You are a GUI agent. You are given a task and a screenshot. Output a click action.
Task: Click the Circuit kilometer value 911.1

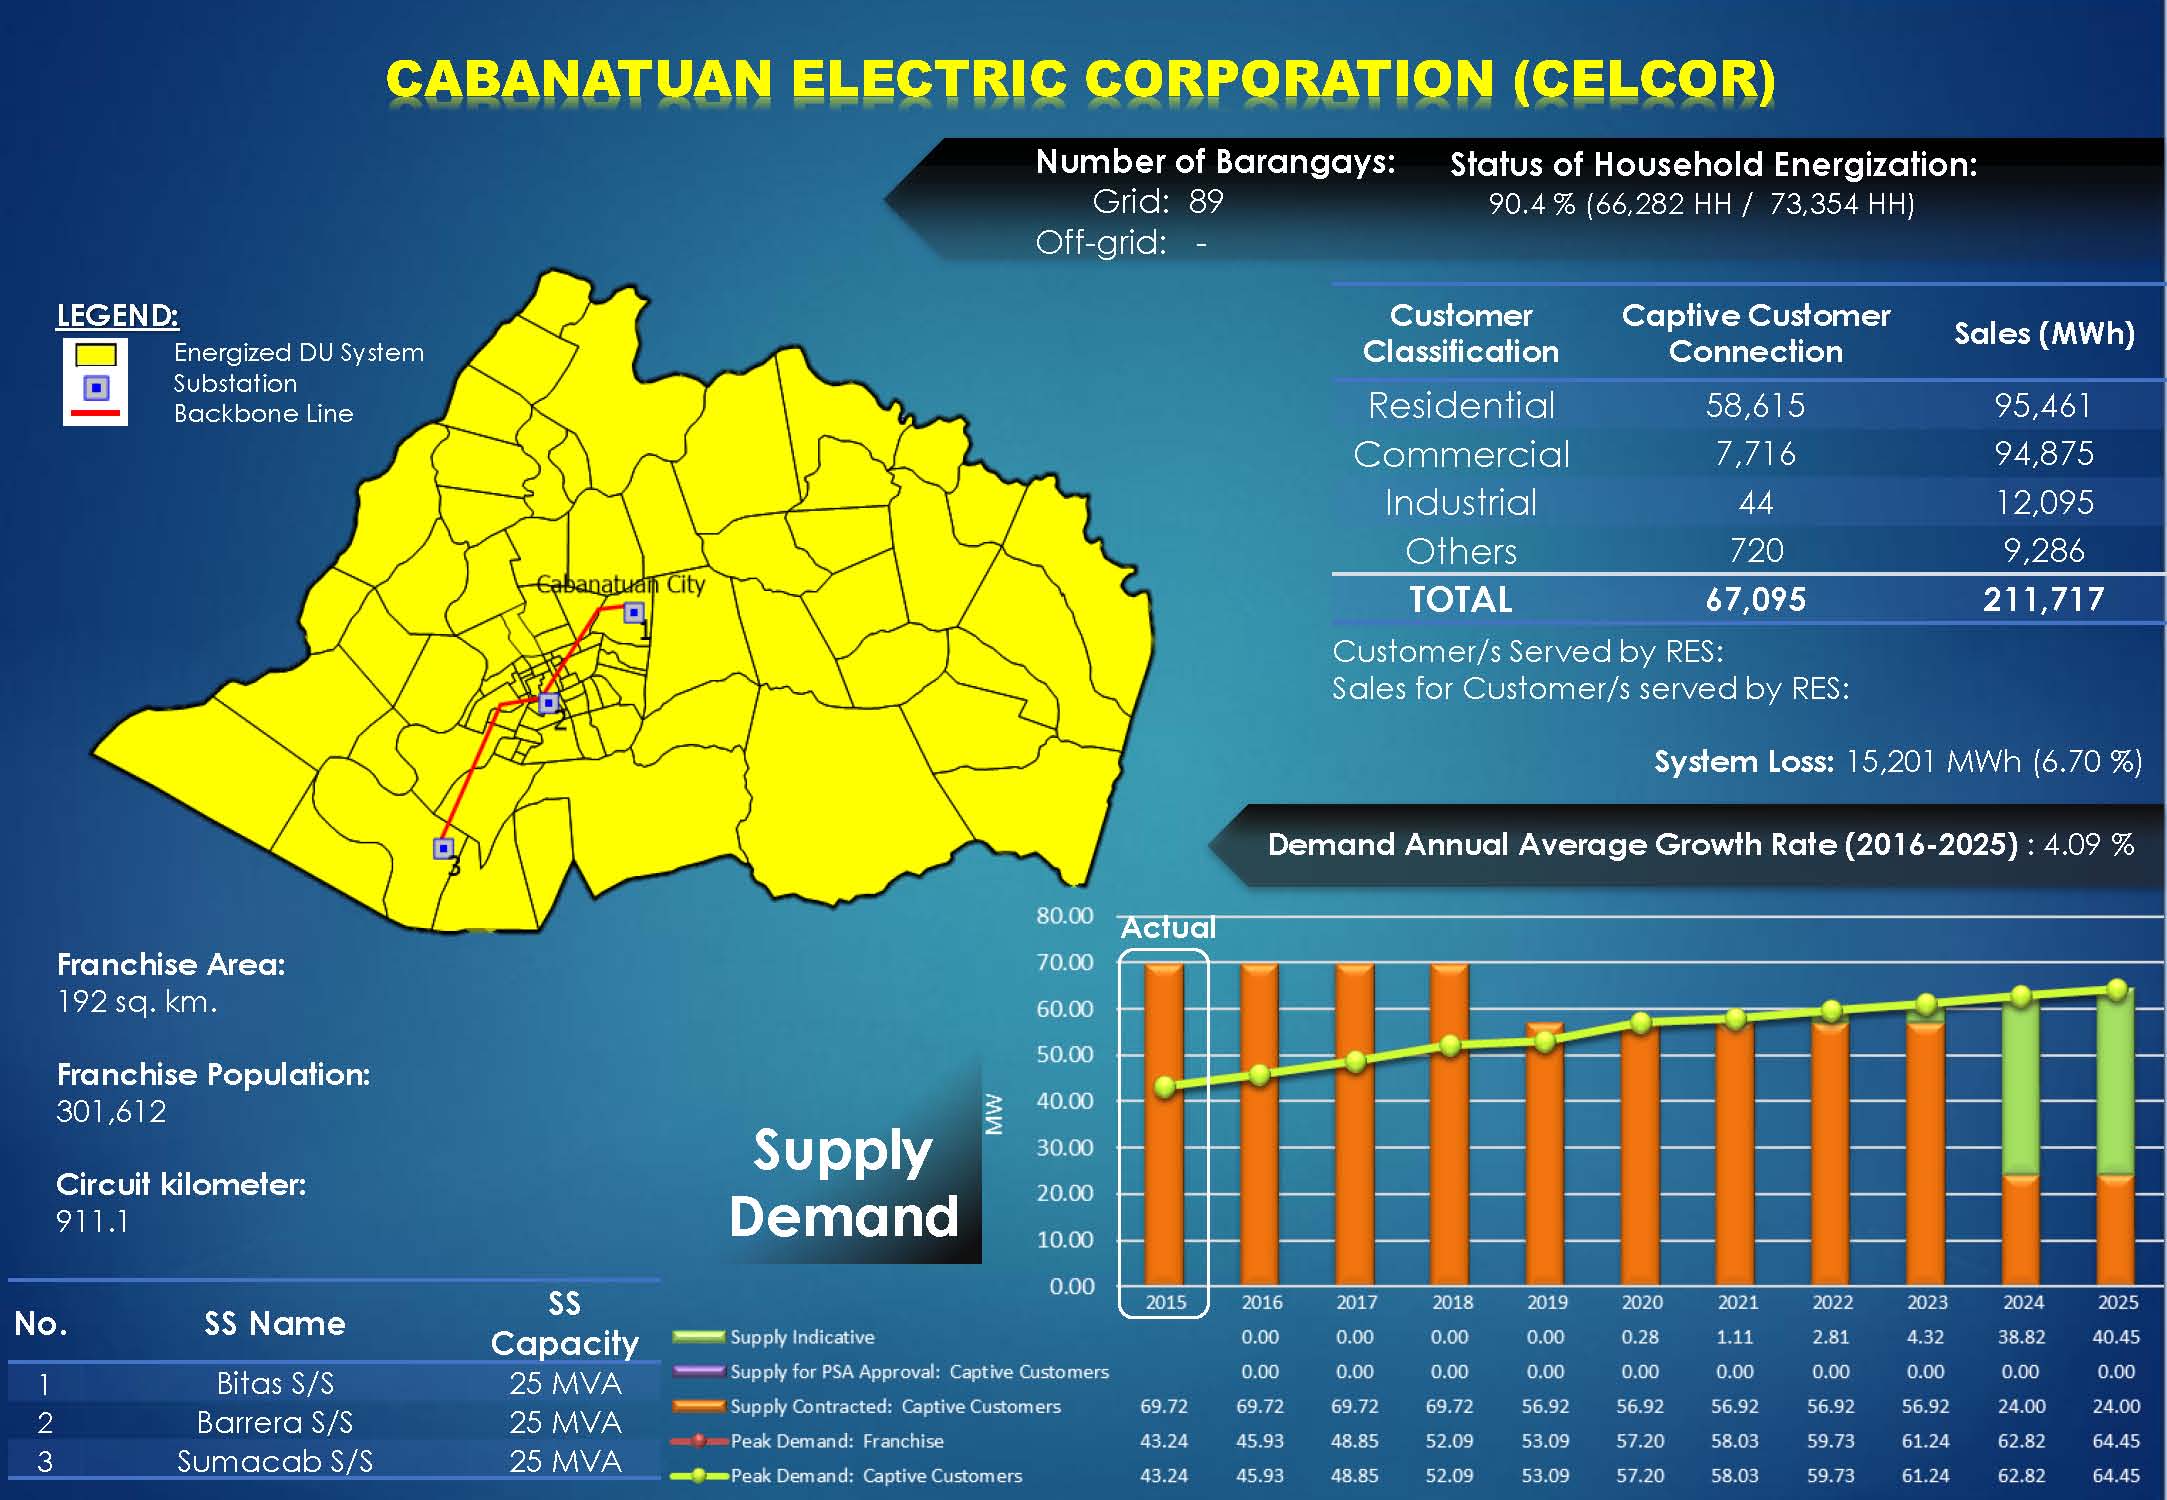(x=92, y=1221)
